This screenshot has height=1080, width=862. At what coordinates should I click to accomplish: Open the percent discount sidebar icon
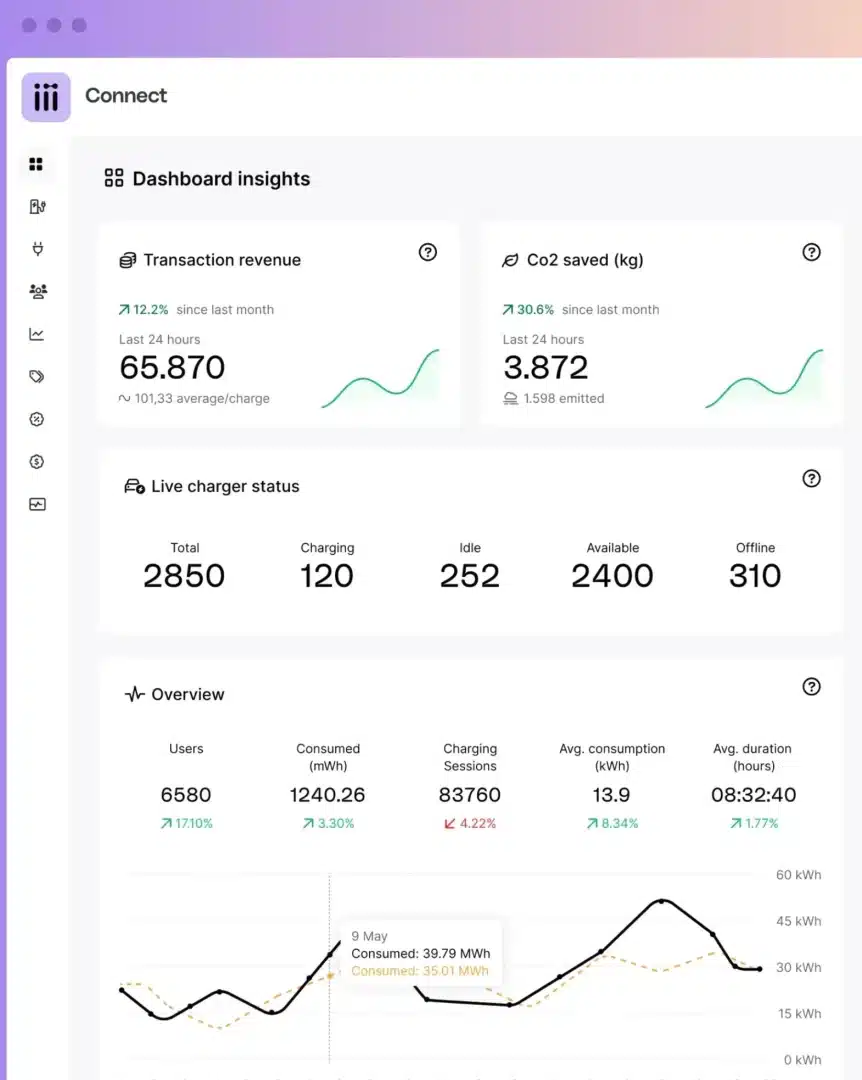(37, 419)
